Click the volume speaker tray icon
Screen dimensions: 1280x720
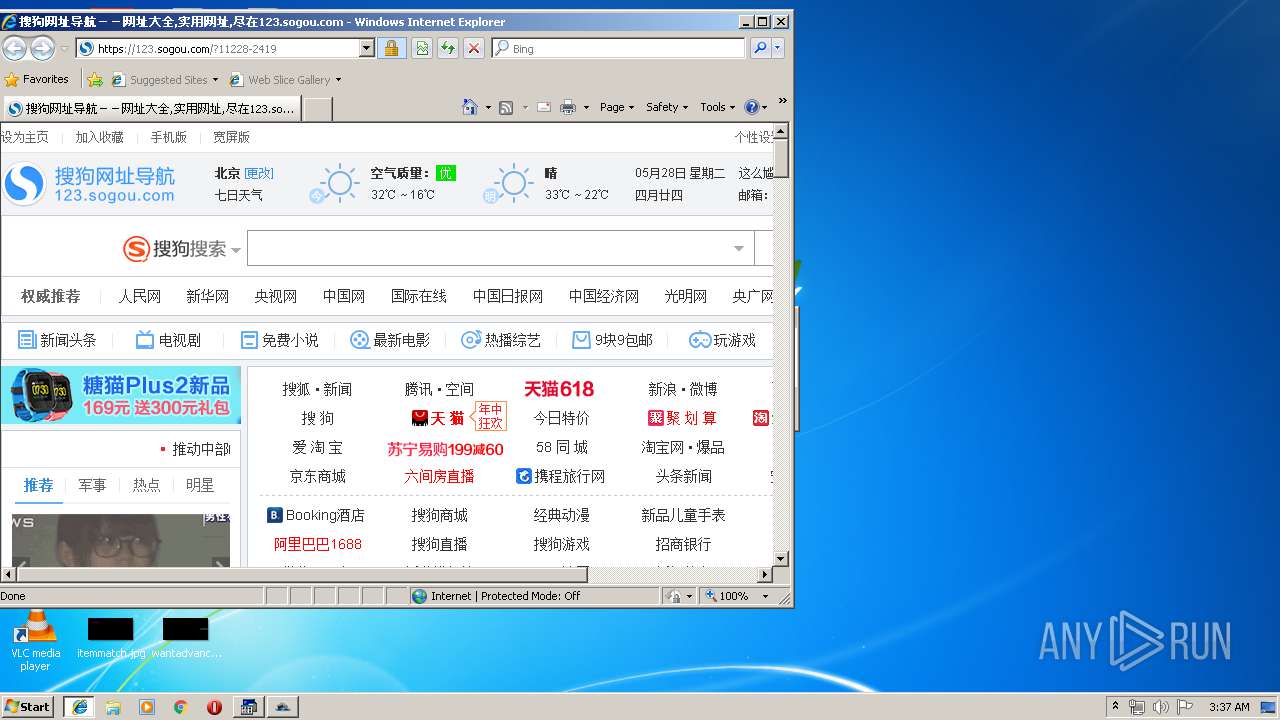tap(1160, 707)
